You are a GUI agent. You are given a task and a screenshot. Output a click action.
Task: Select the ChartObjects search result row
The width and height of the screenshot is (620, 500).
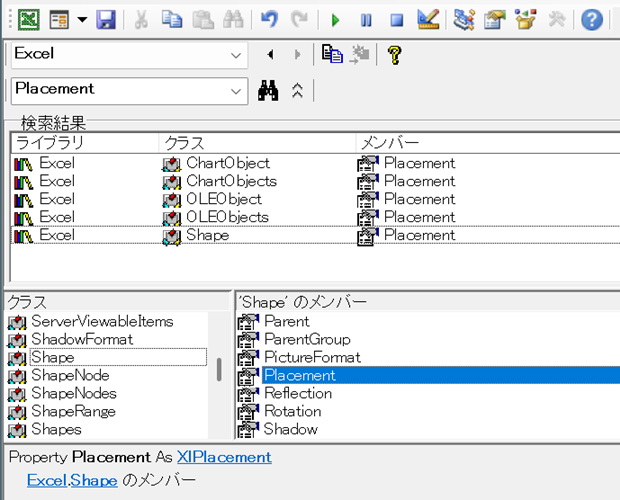coord(316,181)
